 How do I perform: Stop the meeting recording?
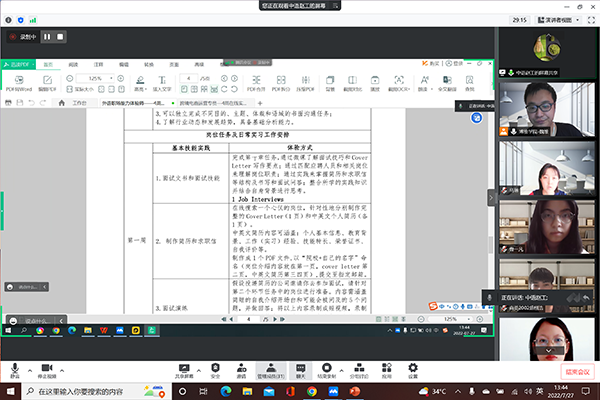tap(60, 37)
